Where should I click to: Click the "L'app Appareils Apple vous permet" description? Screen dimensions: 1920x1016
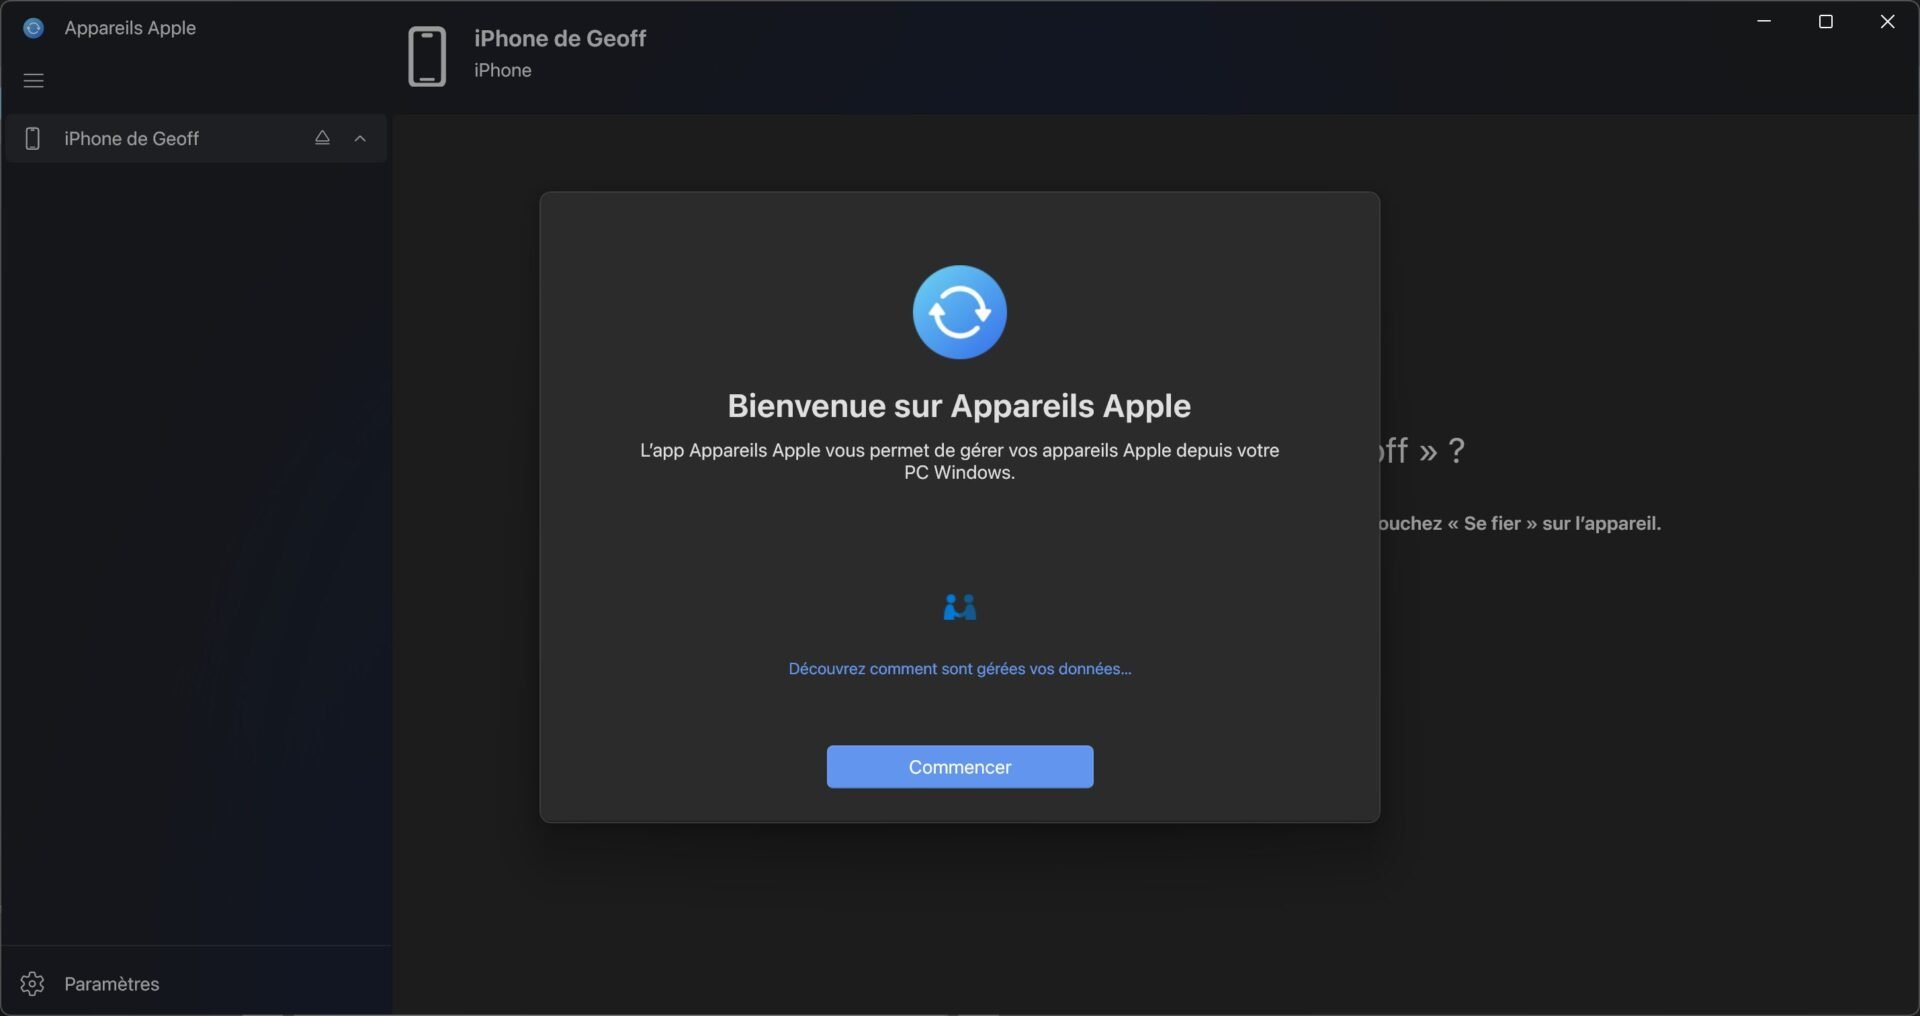pos(959,461)
